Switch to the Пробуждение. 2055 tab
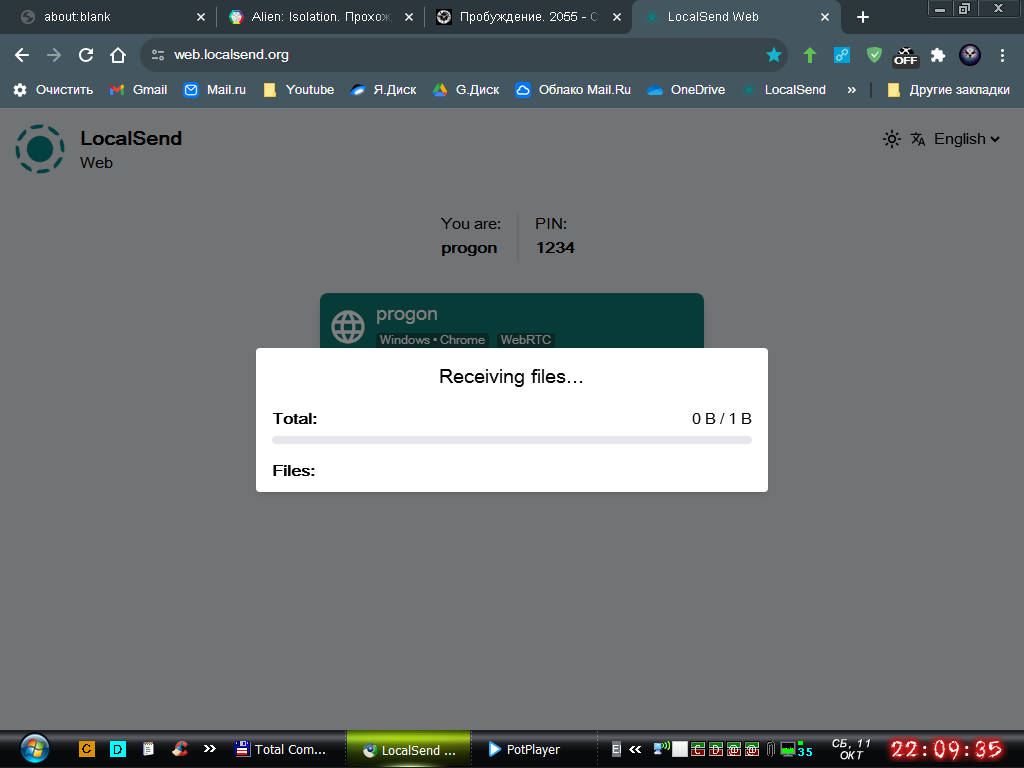 pos(526,17)
